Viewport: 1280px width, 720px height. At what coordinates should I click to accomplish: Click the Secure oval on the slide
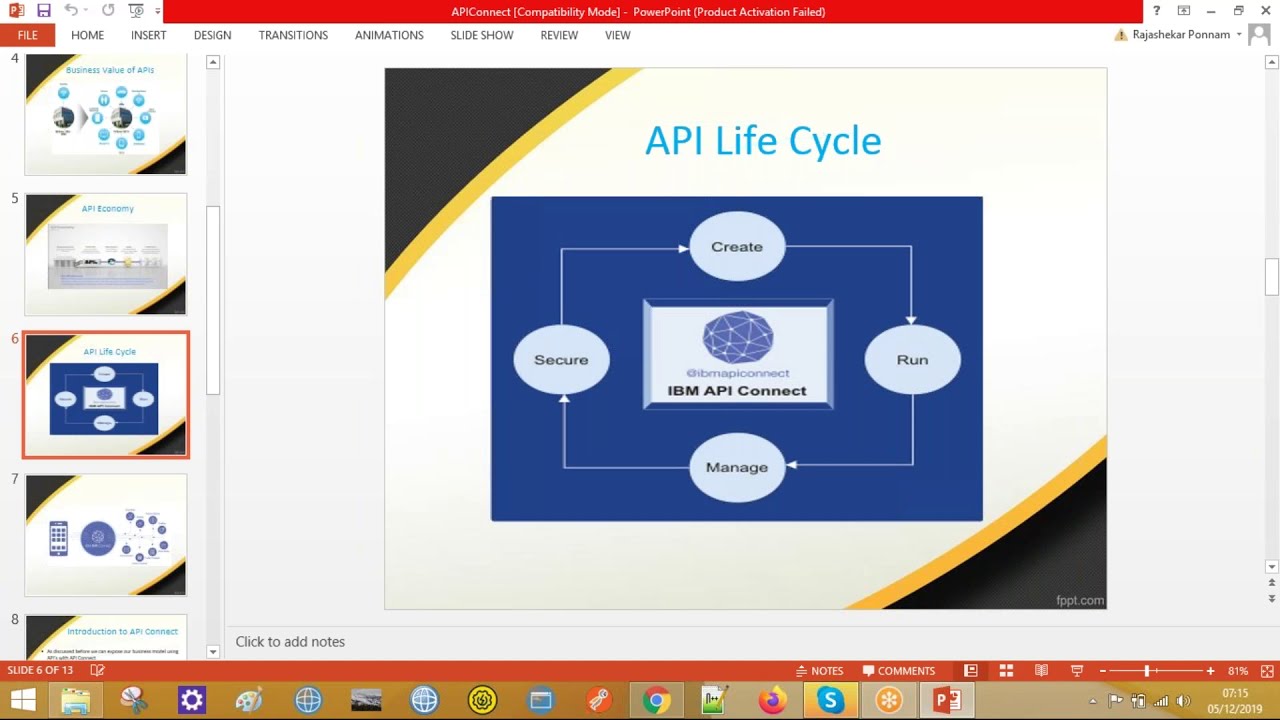tap(561, 360)
